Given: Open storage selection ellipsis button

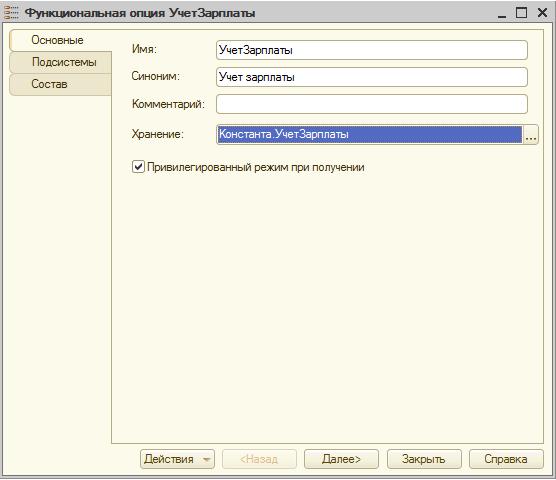Looking at the screenshot, I should (530, 135).
